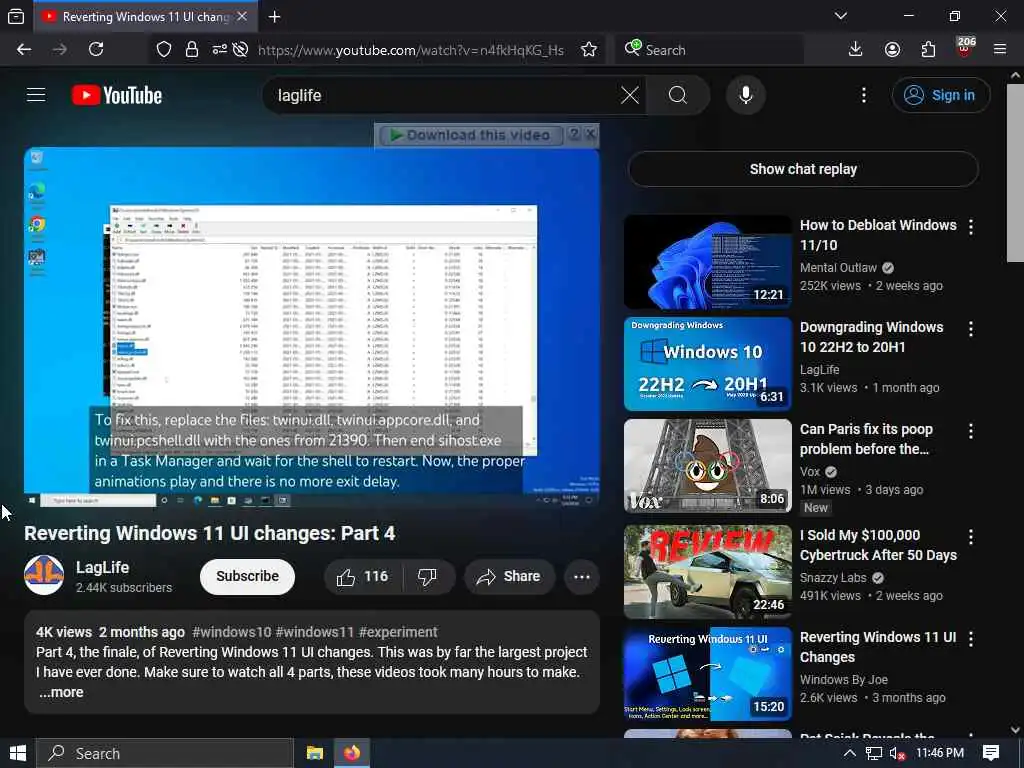Open a new browser tab

[x=274, y=17]
